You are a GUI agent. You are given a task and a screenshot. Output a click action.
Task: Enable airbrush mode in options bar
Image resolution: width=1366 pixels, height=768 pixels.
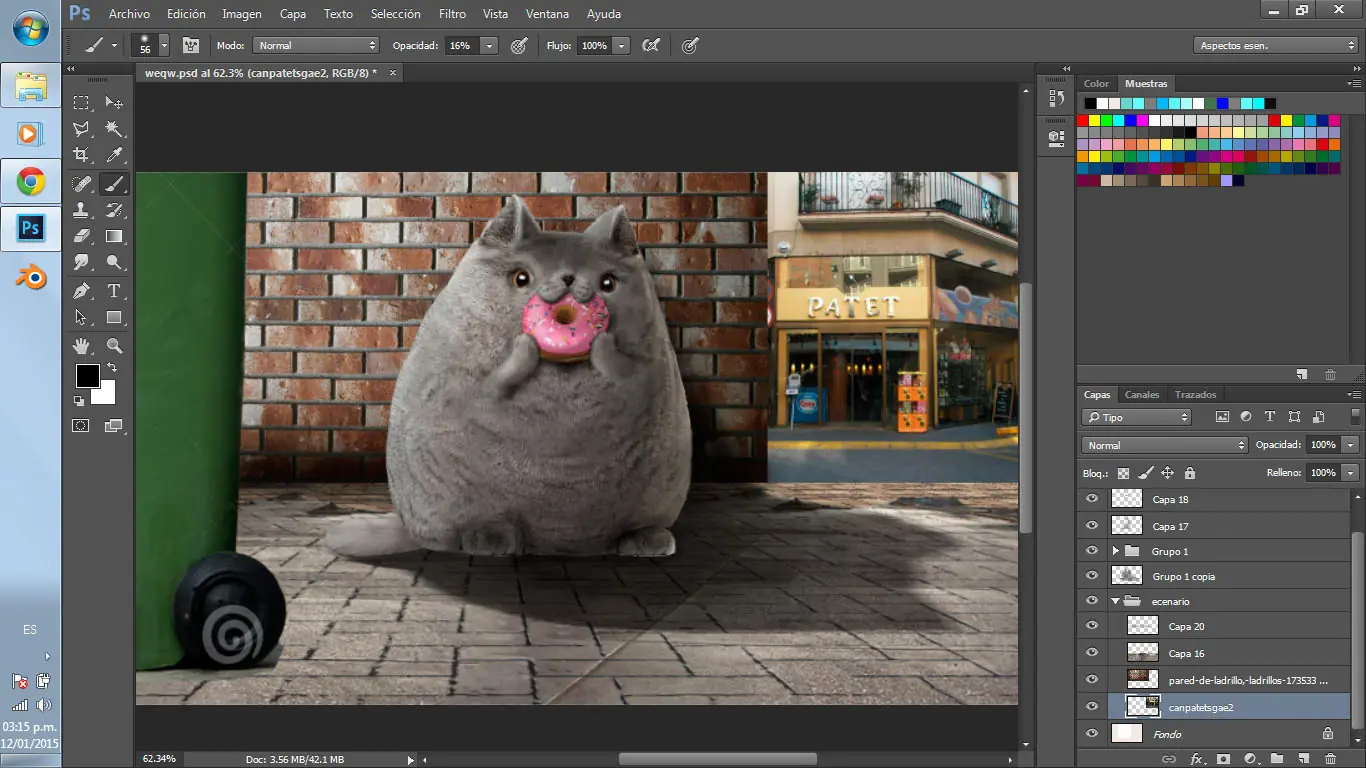coord(651,46)
